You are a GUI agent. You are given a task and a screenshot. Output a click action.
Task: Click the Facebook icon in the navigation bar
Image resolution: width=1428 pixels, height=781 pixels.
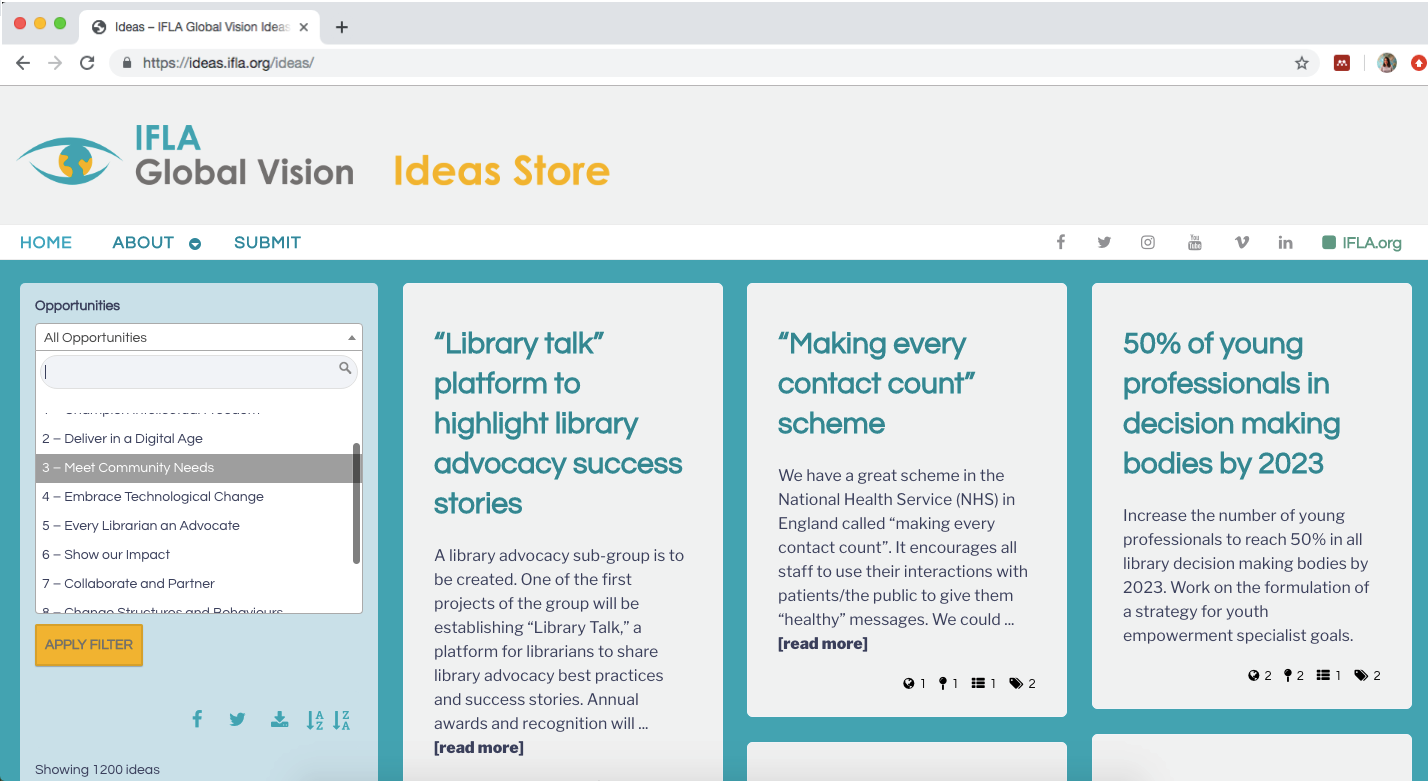pos(1061,242)
